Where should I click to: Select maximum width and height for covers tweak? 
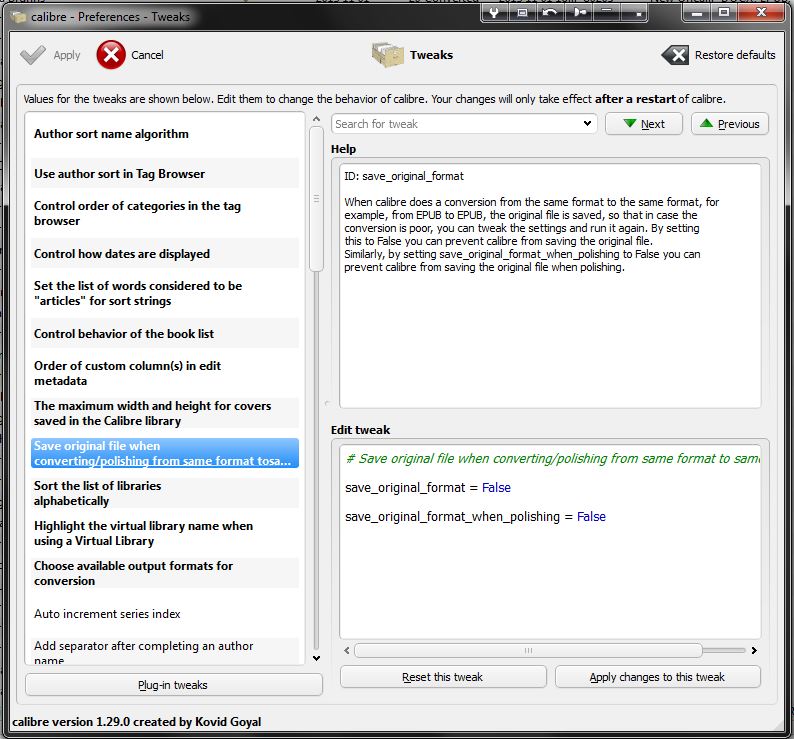point(165,413)
